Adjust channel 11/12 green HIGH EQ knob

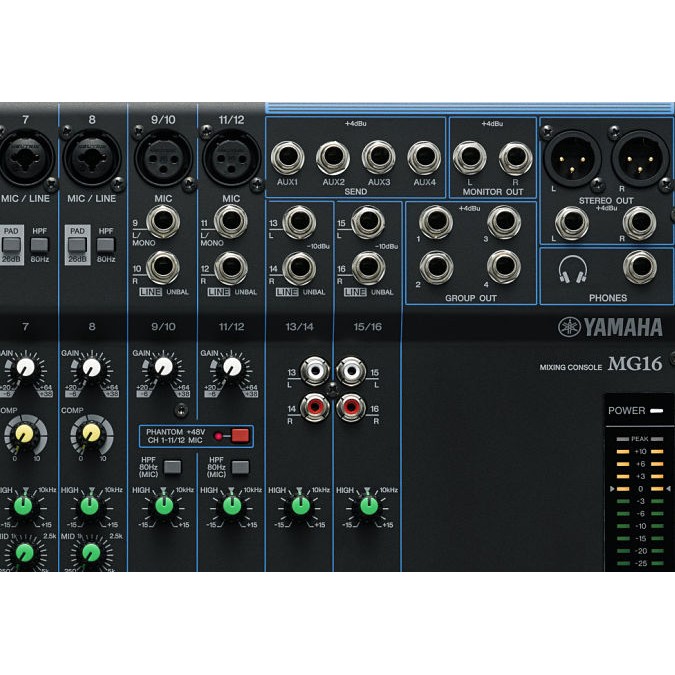232,506
